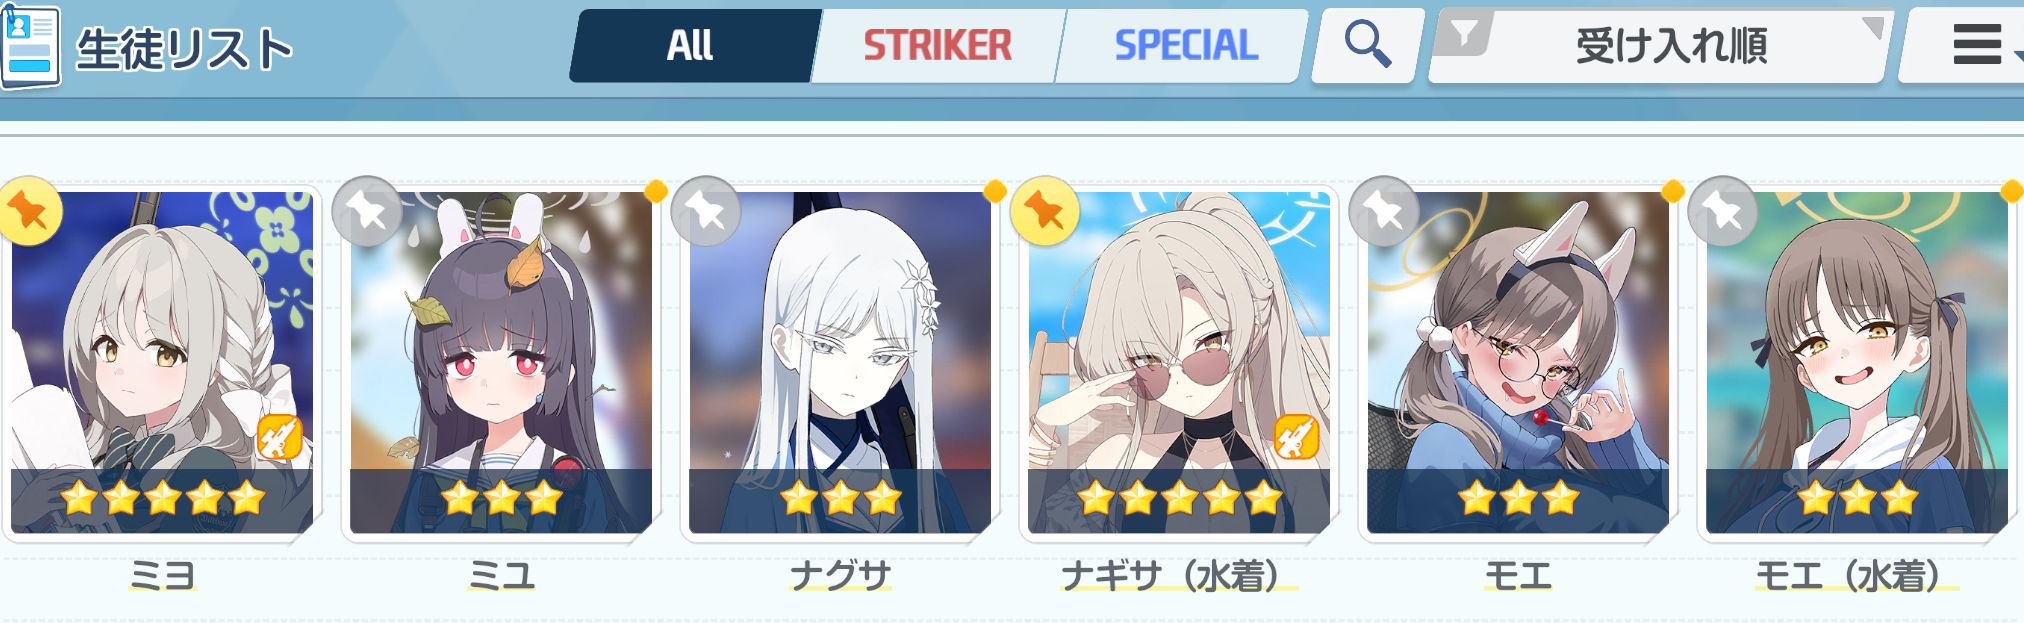Pin the ミユ student card
2024x623 pixels.
point(367,211)
